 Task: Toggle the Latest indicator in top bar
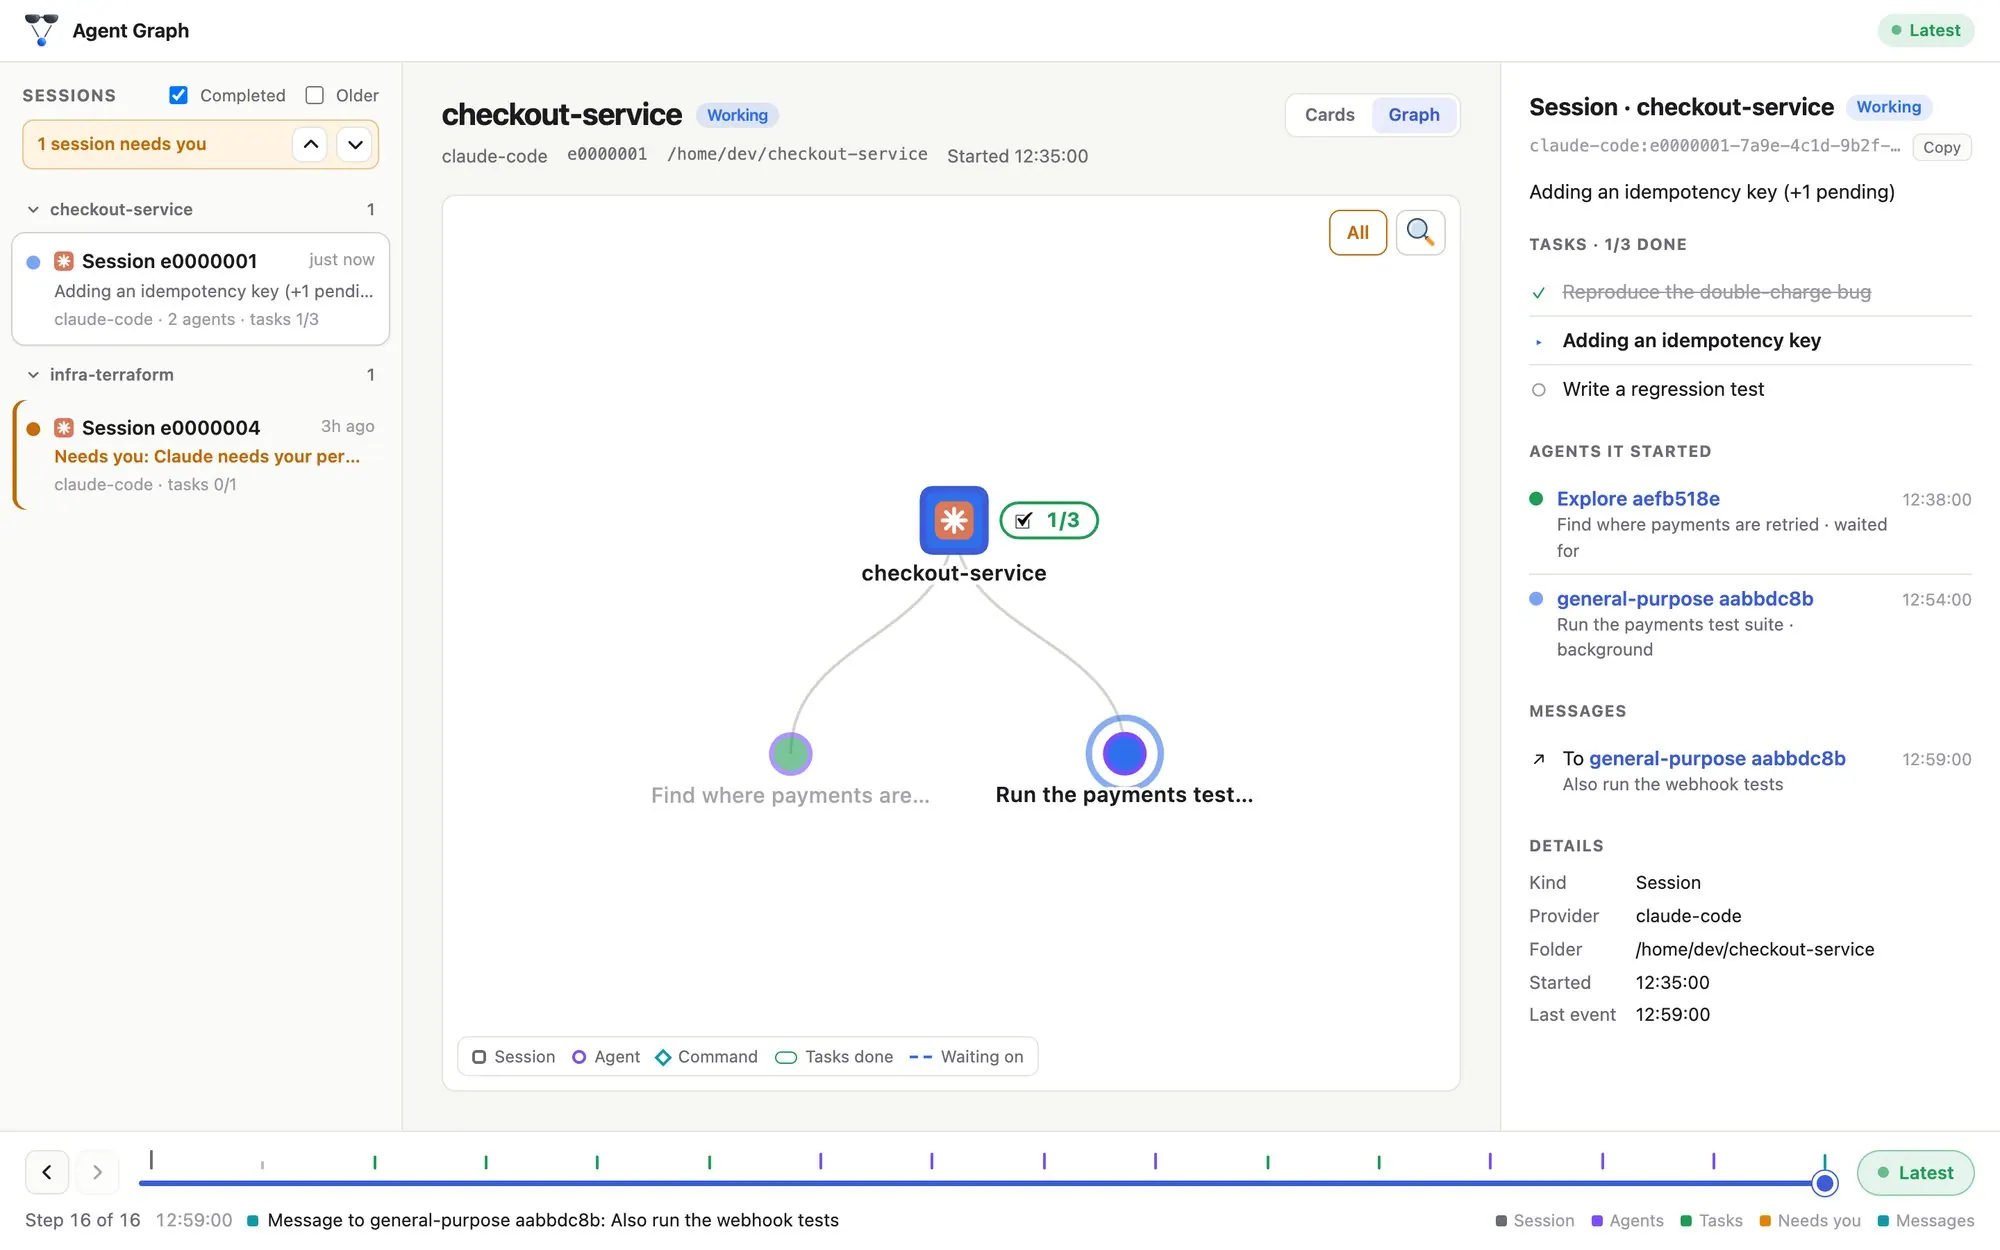click(x=1925, y=30)
